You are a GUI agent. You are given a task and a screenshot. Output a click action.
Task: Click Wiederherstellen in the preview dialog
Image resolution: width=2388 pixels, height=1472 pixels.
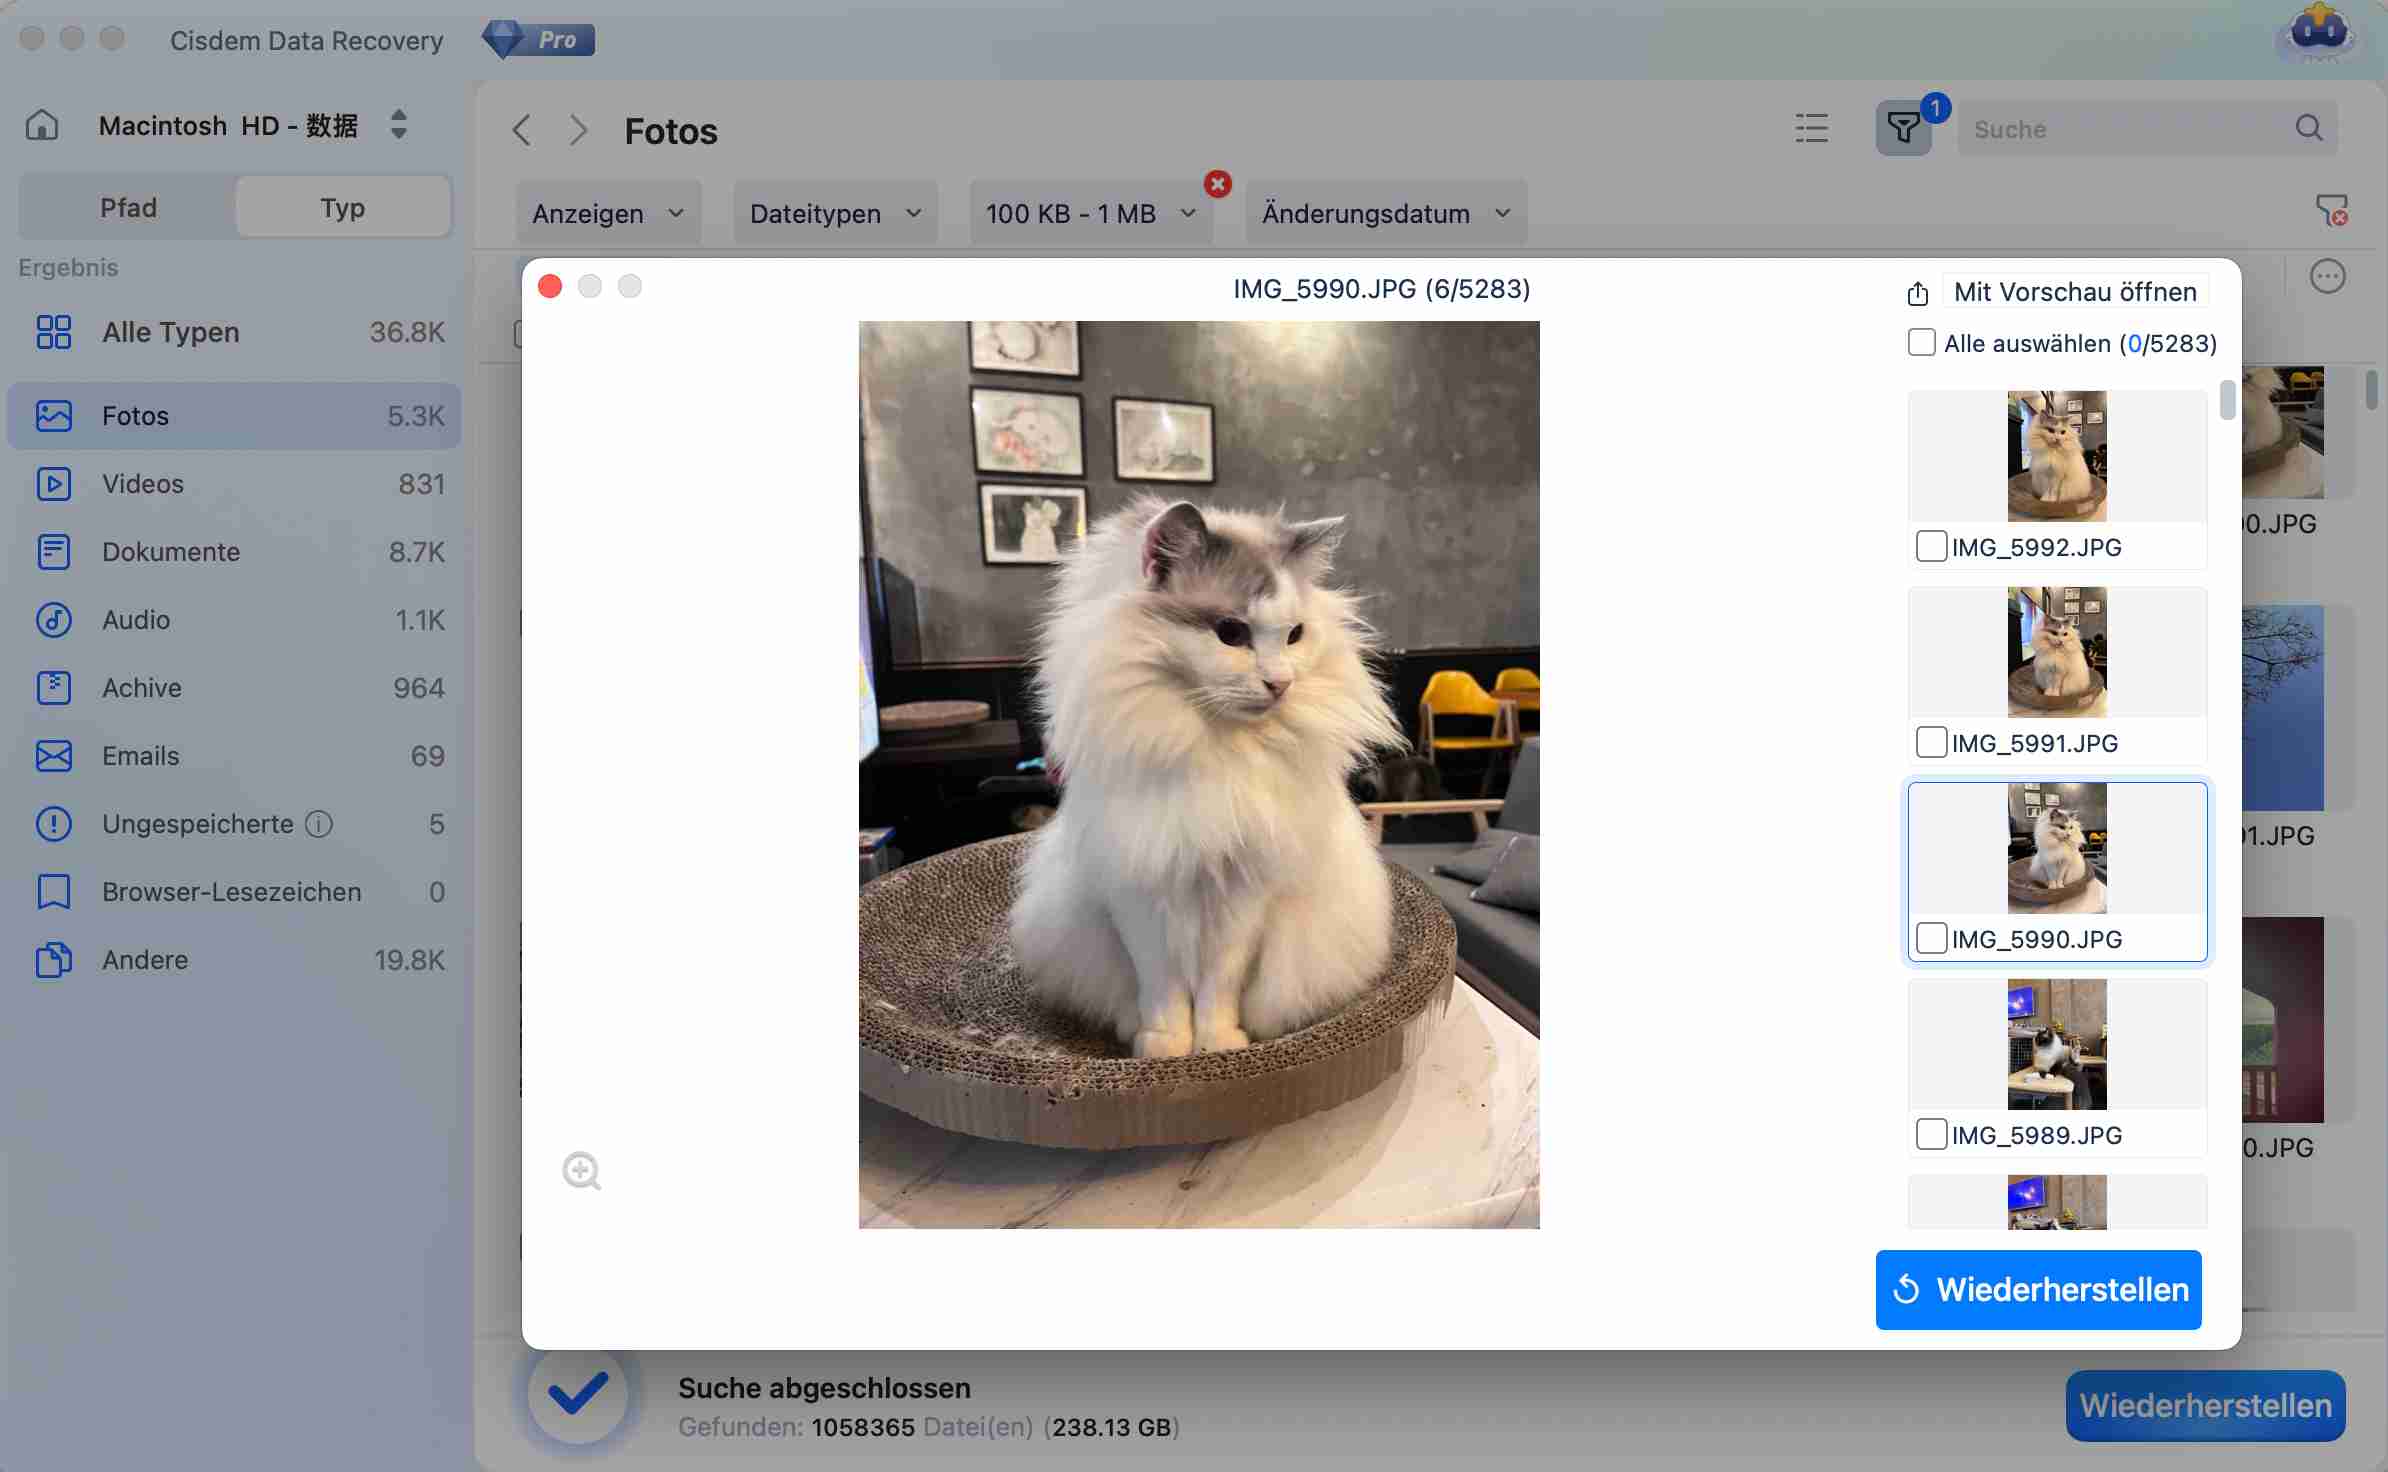coord(2038,1289)
